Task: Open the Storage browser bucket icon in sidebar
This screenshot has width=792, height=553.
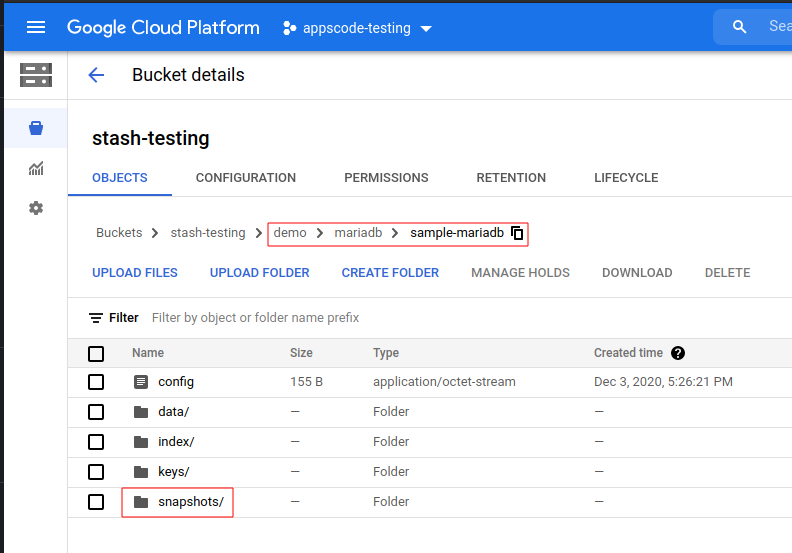Action: pos(36,128)
